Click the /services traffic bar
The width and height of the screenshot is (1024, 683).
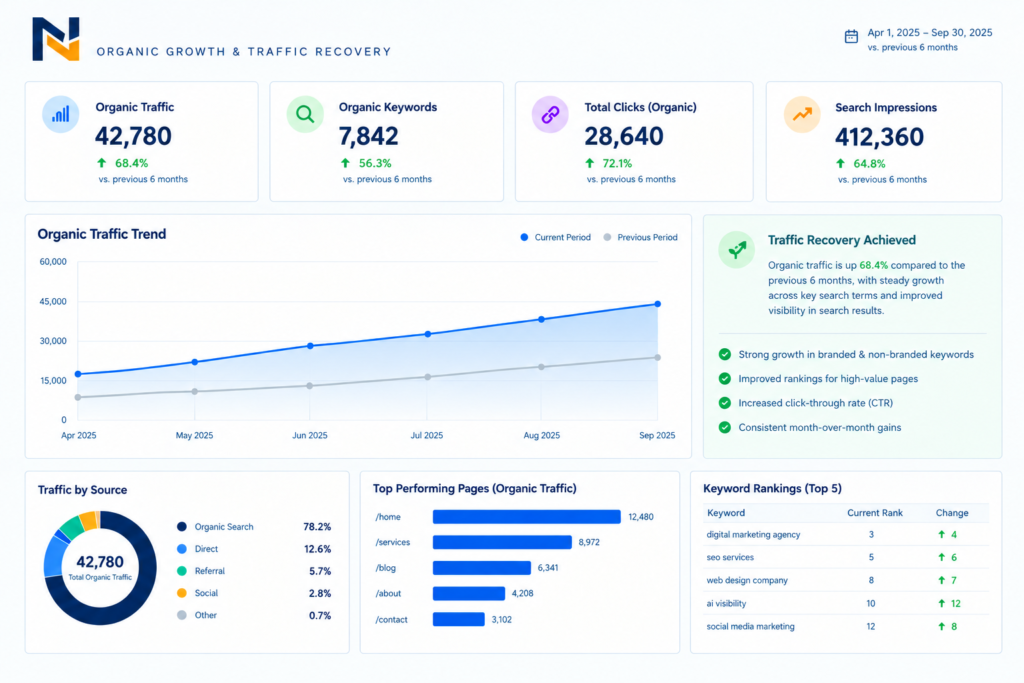[x=502, y=542]
